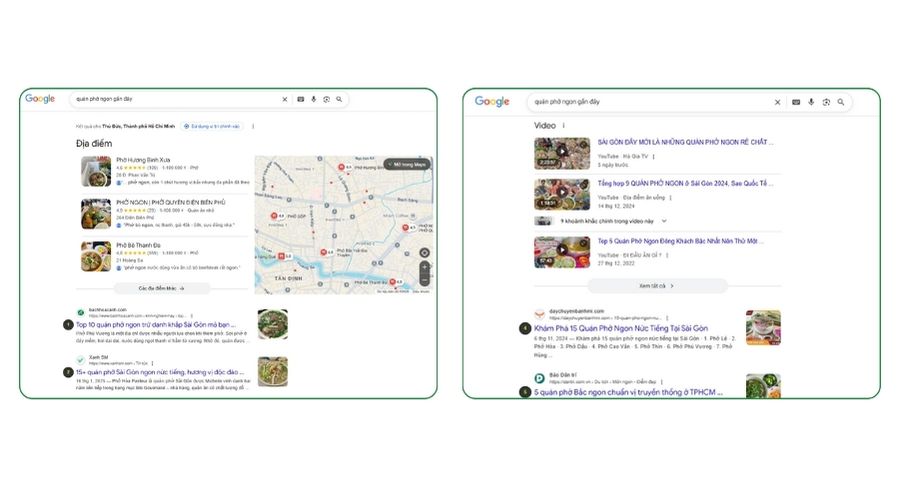The image size is (900, 487).
Task: Open the three-dot menu beside the precise location chip
Action: point(253,126)
